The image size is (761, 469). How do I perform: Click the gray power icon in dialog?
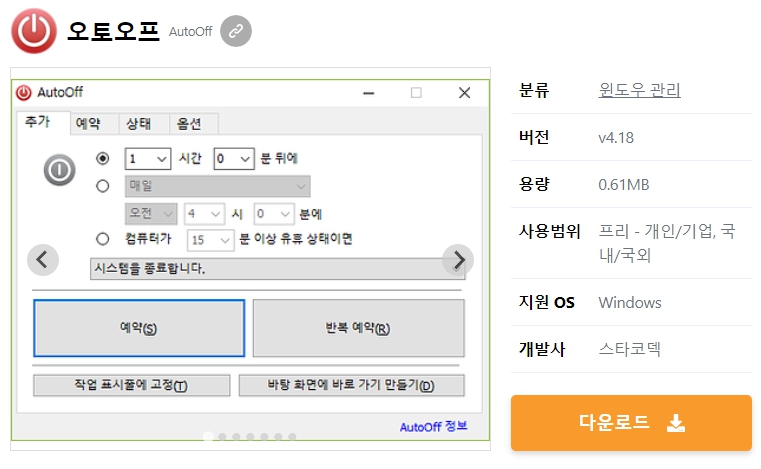click(59, 170)
